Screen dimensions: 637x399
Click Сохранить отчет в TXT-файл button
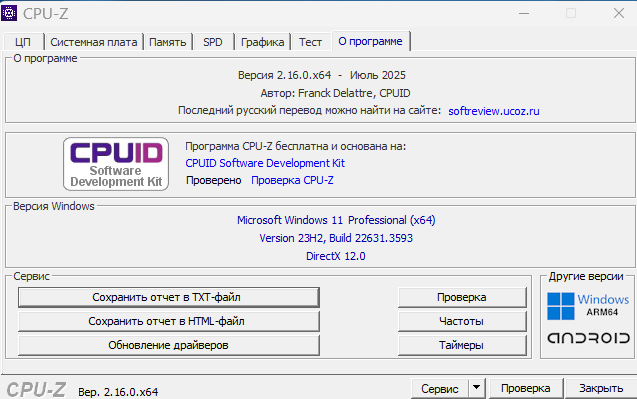(169, 297)
